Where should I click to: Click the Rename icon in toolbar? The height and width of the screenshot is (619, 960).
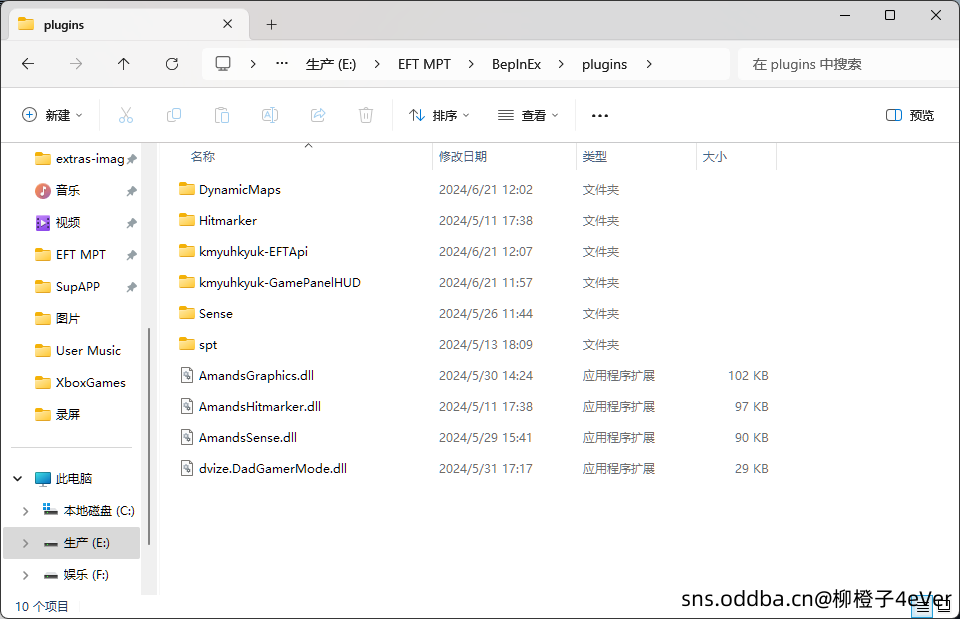(270, 116)
